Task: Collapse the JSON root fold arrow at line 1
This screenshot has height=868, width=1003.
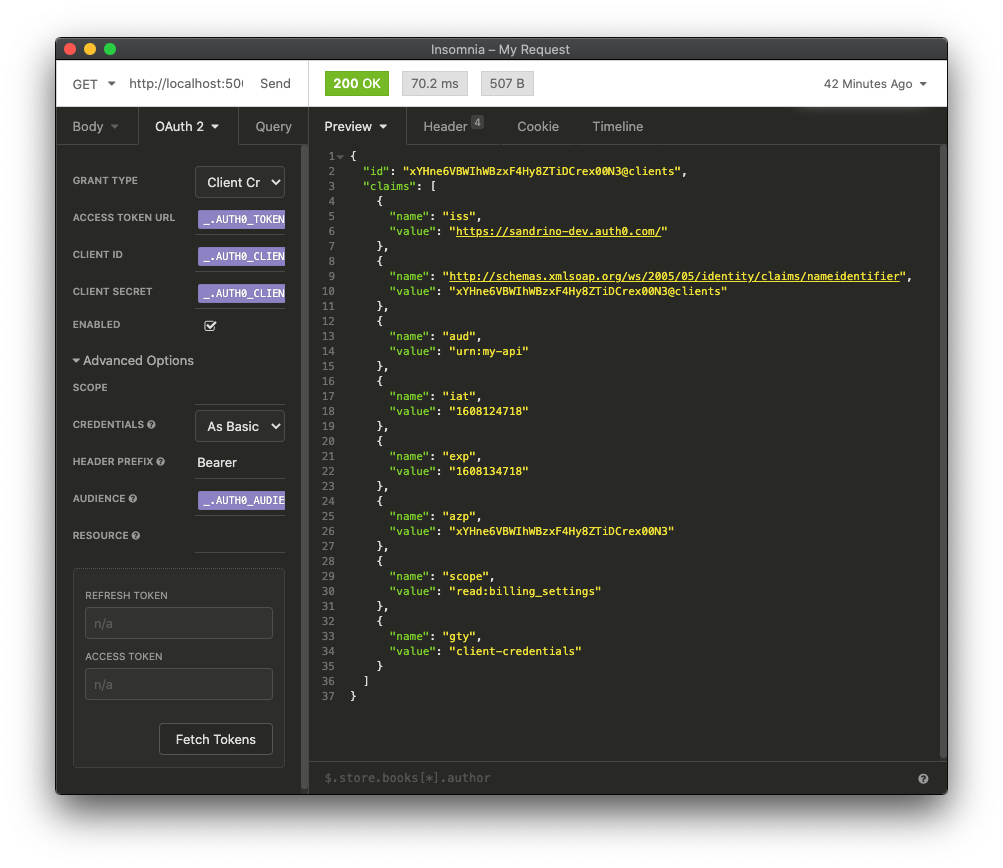Action: click(341, 157)
